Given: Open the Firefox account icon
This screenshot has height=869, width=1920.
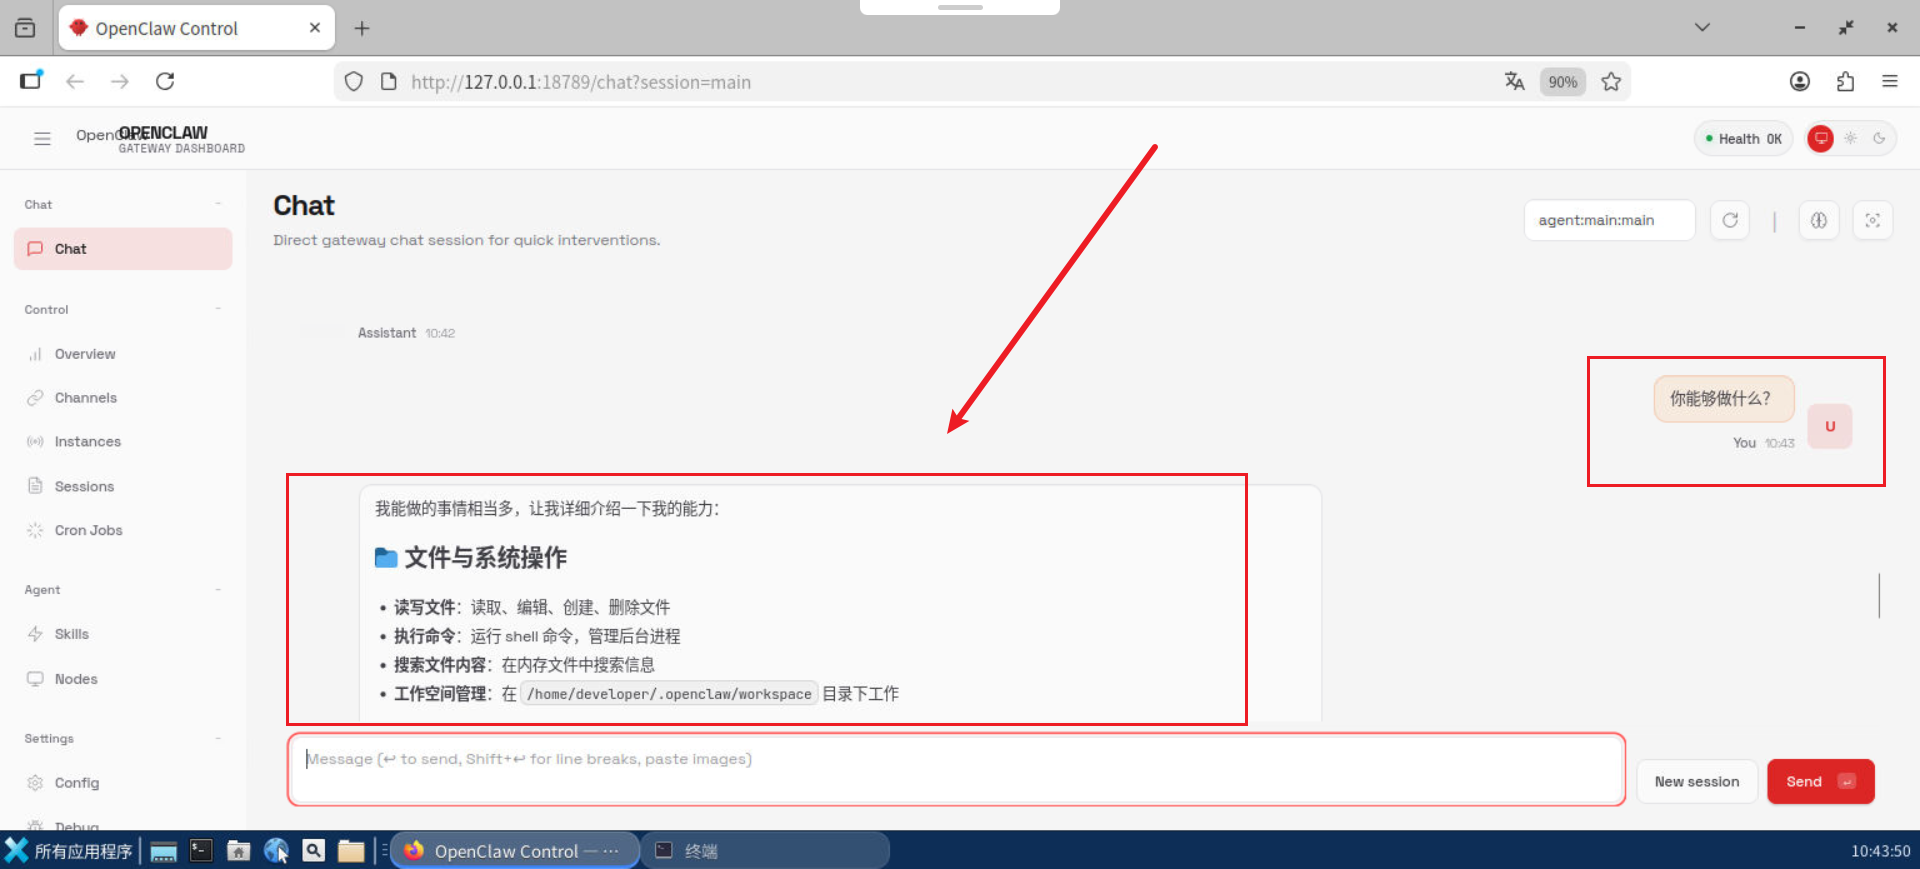Looking at the screenshot, I should coord(1800,82).
